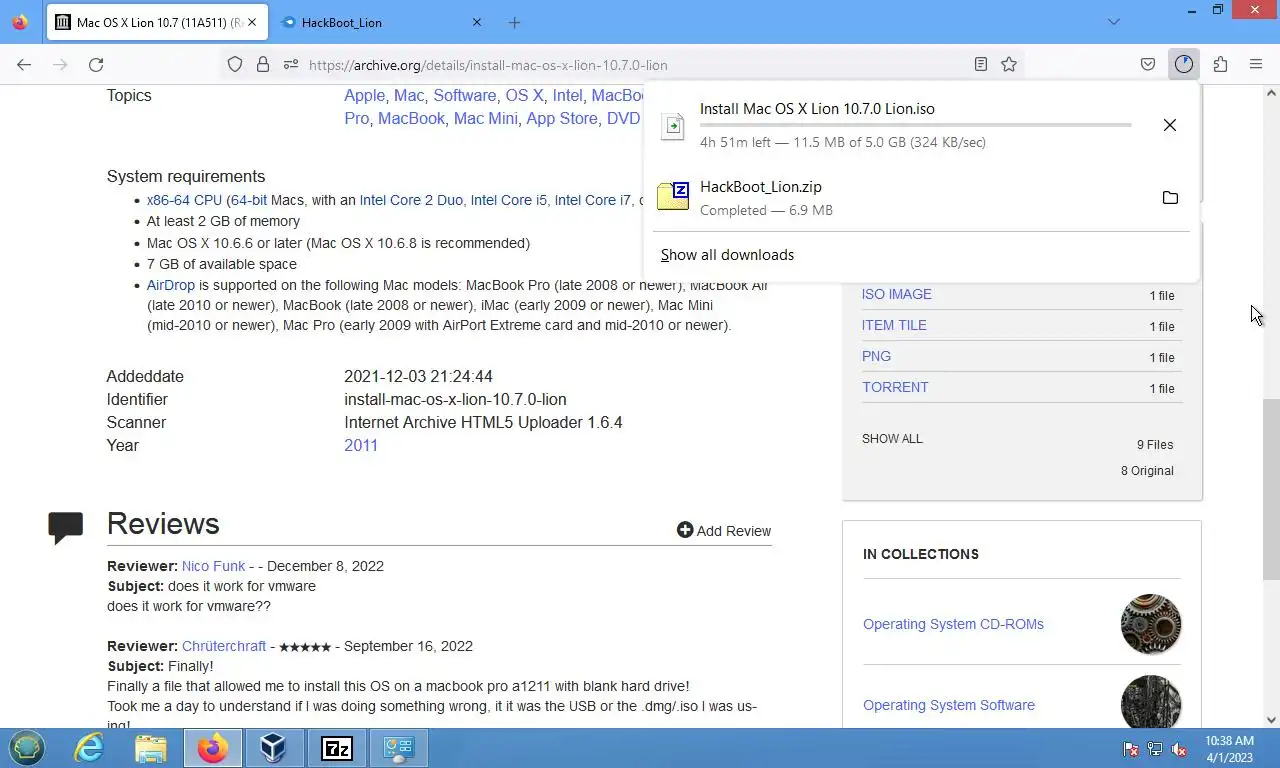
Task: Open reviewer Nico Funk's profile
Action: coord(213,566)
